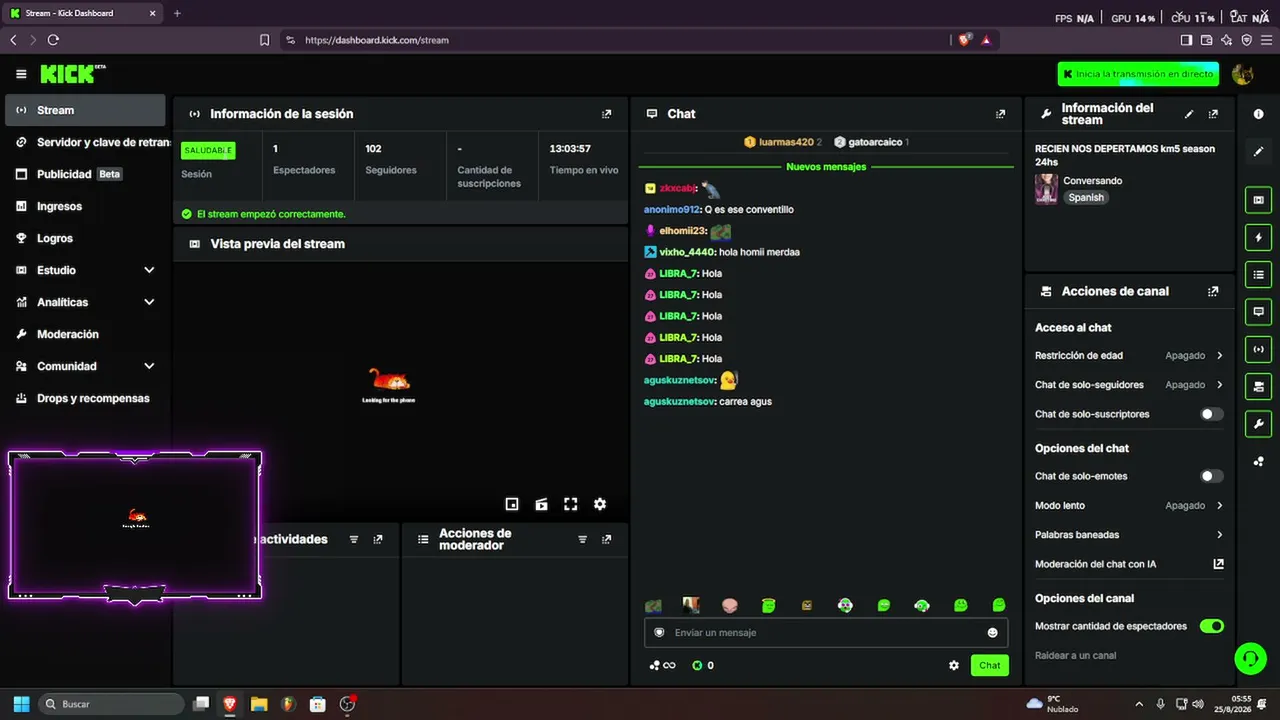The height and width of the screenshot is (720, 1280).
Task: Toggle the chat bubble widget in right sidebar
Action: [1258, 312]
